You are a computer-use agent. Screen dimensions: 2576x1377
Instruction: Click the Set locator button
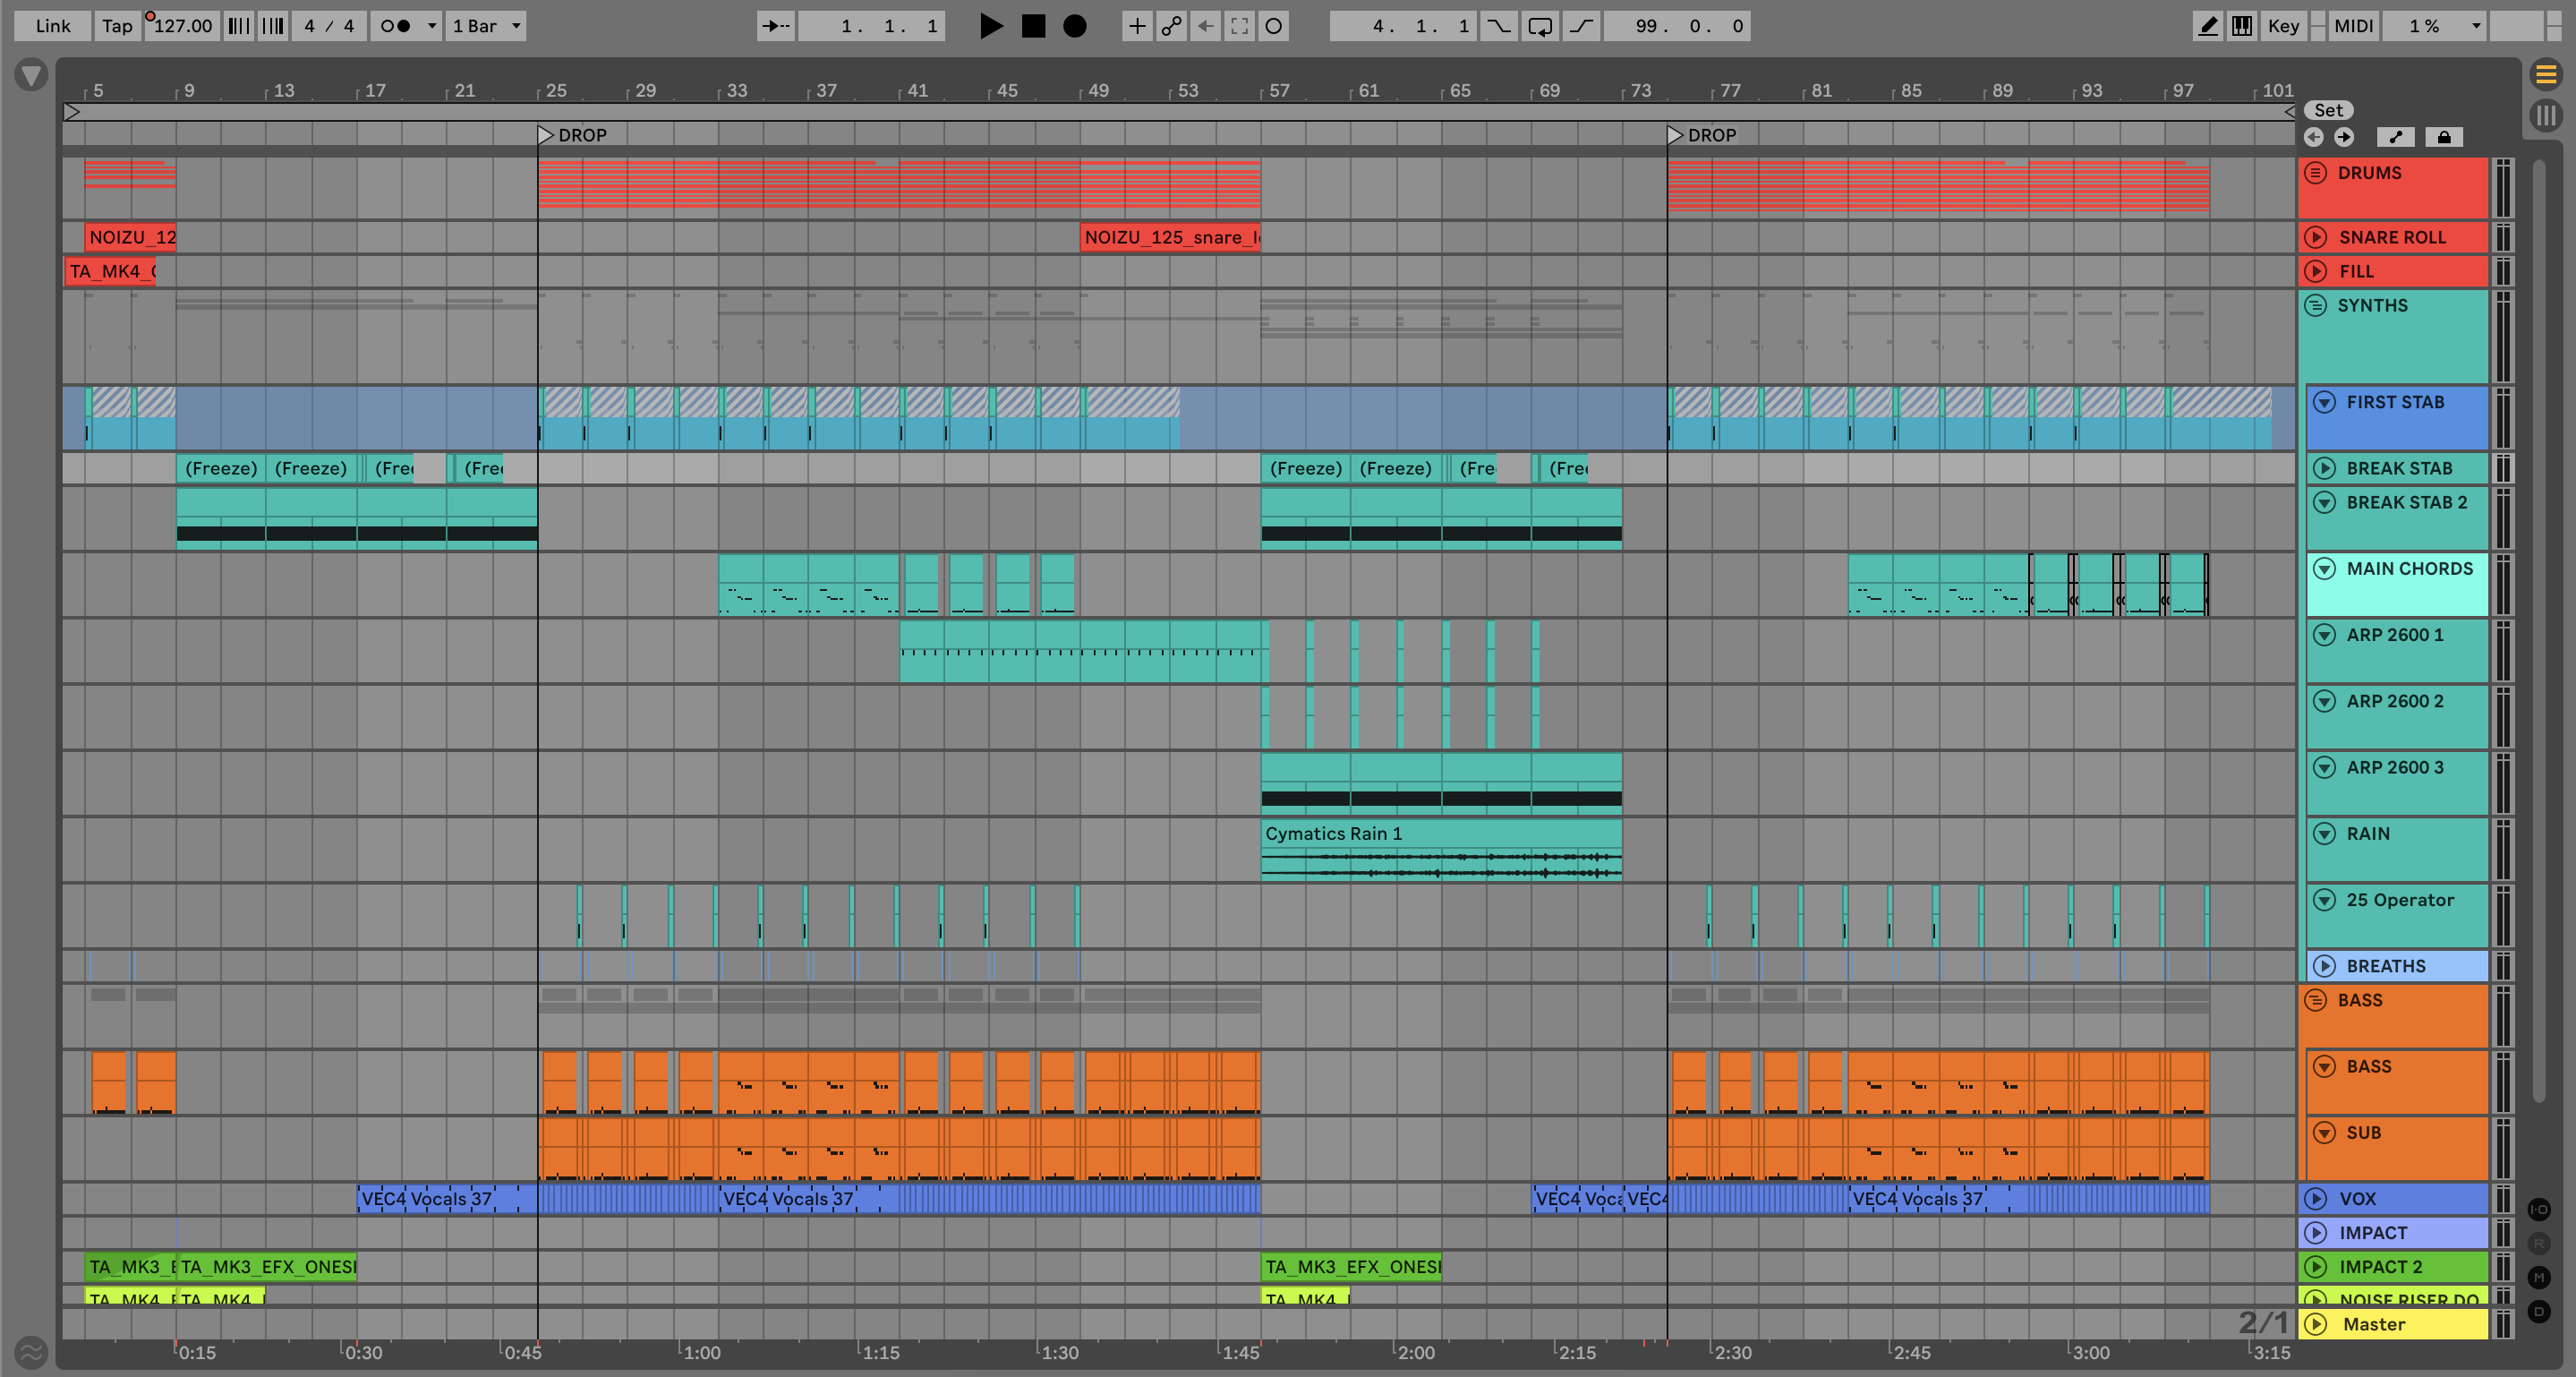coord(2328,110)
